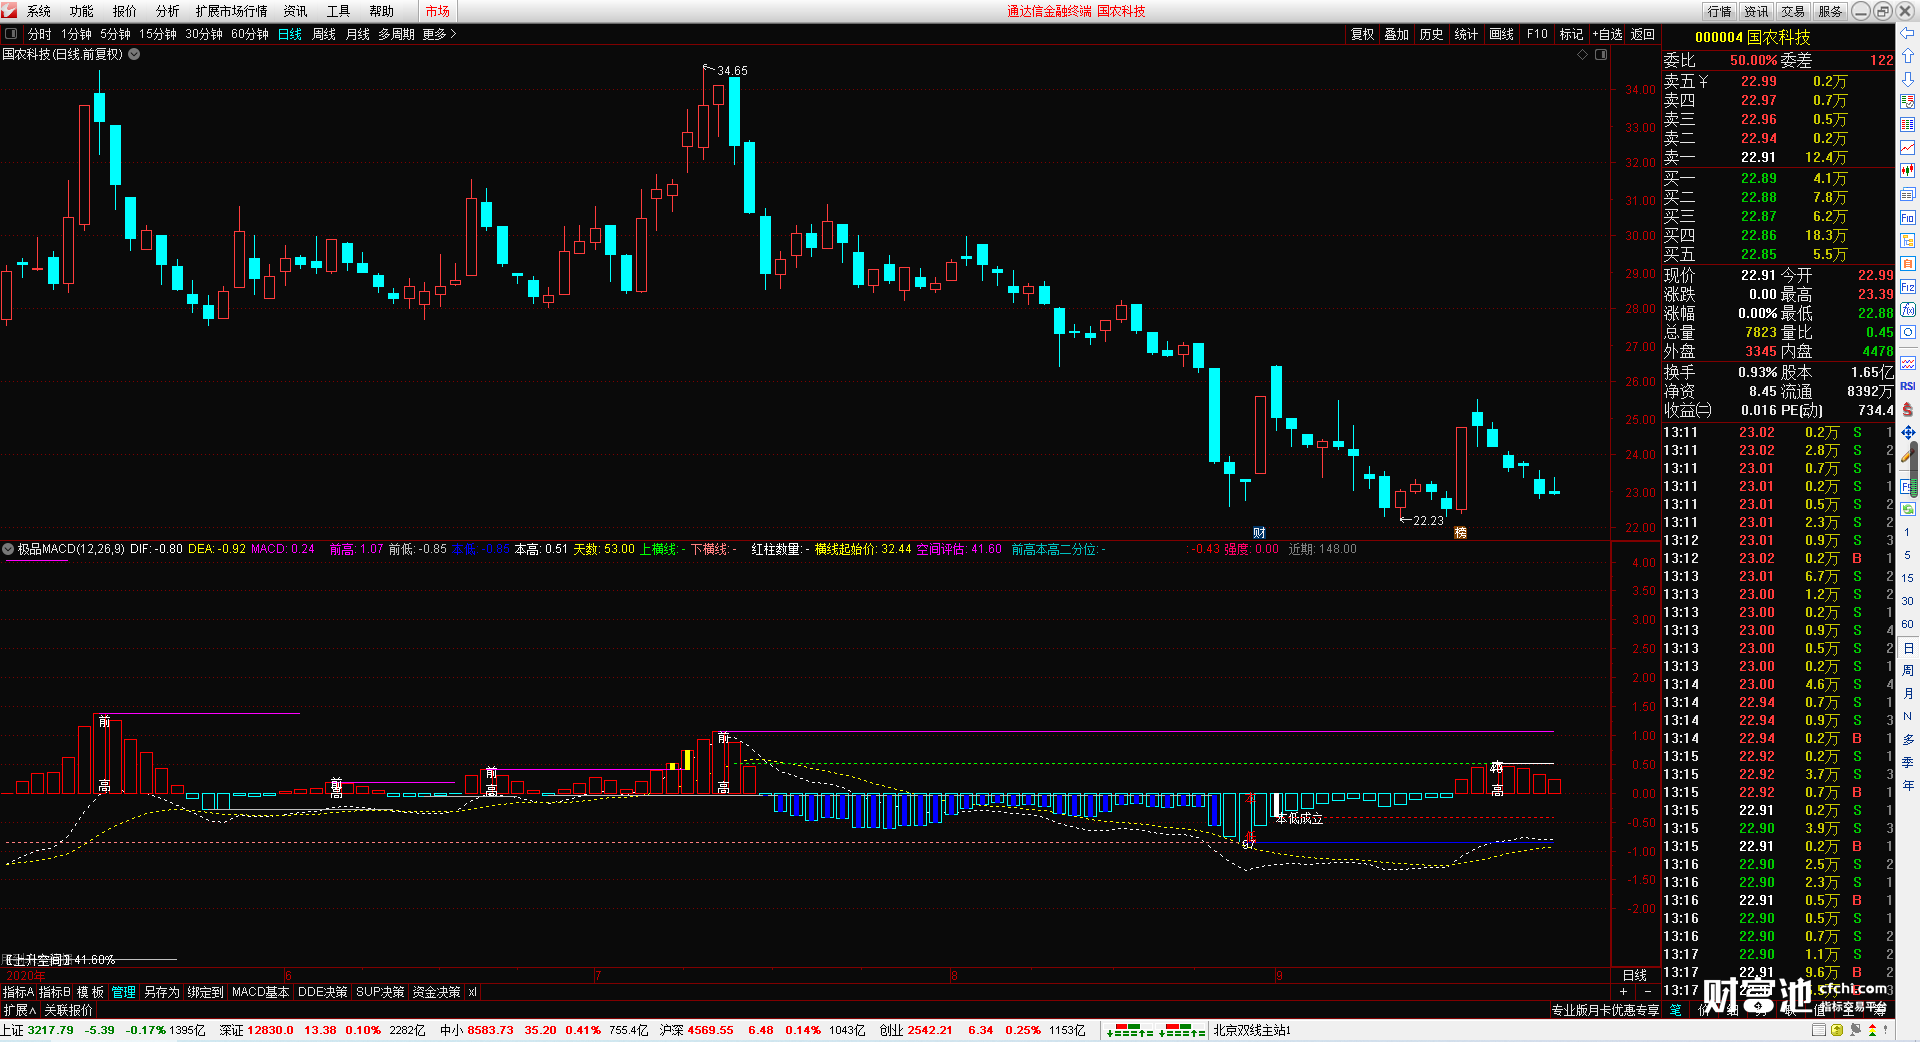Click the function f(x) formula sidebar icon
This screenshot has width=1920, height=1042.
click(x=1908, y=310)
